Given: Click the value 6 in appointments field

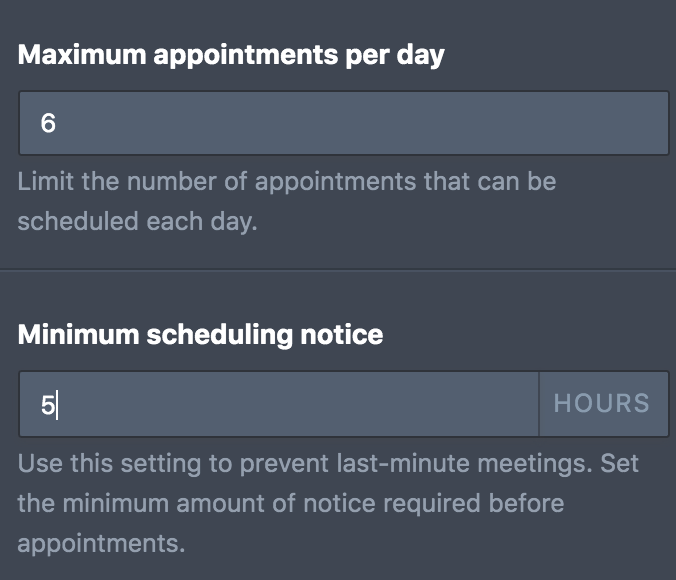Looking at the screenshot, I should click(48, 124).
